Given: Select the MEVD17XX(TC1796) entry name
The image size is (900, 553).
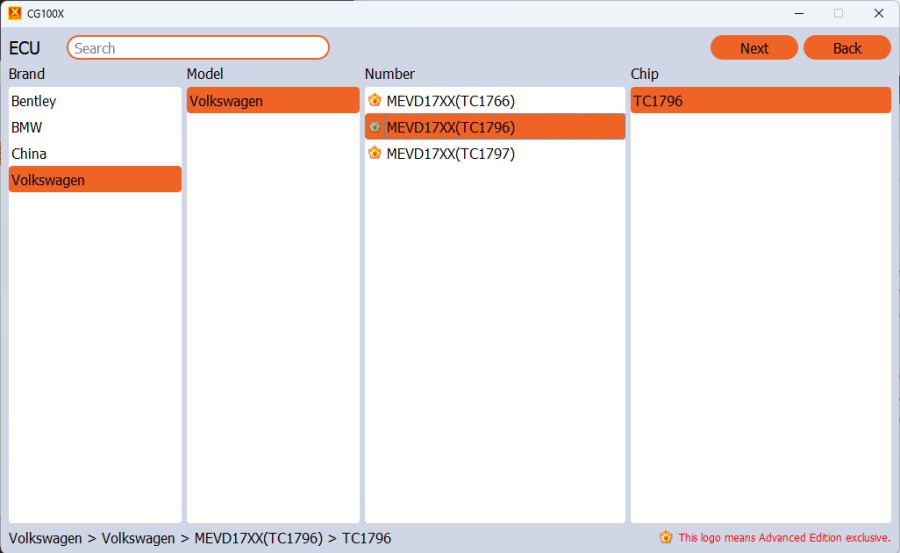Looking at the screenshot, I should [x=451, y=127].
